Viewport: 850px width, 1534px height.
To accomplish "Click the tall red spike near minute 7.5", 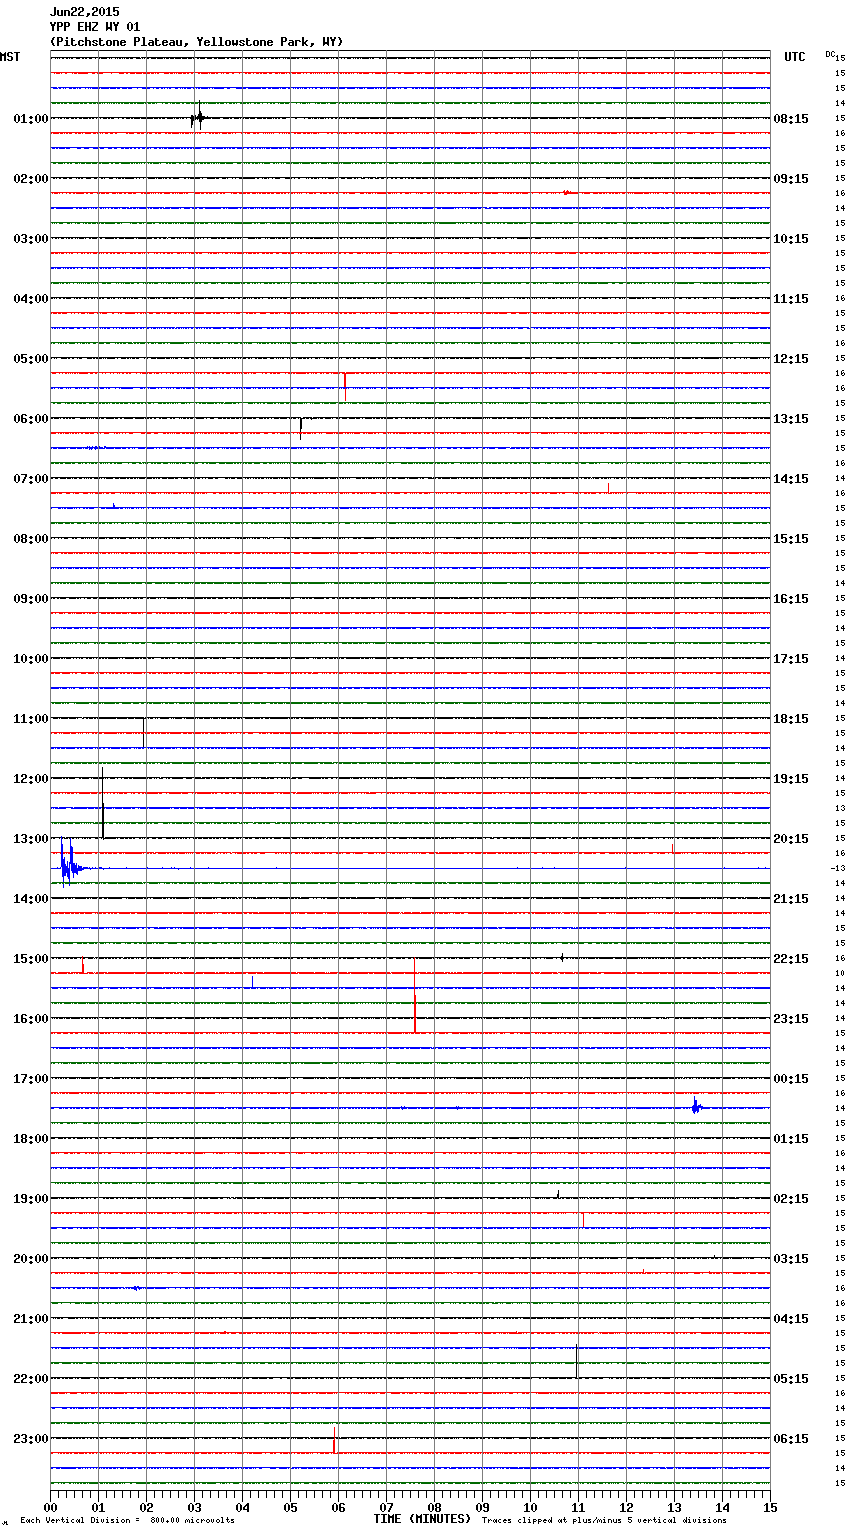I will click(x=415, y=995).
